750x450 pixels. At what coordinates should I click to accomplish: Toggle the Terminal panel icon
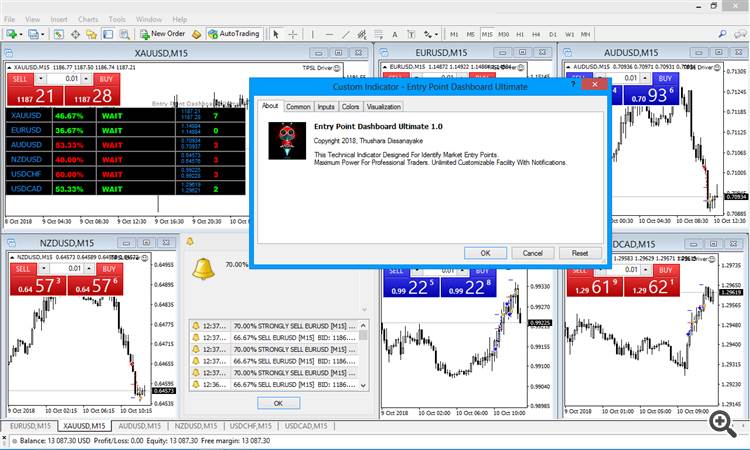[x=108, y=34]
